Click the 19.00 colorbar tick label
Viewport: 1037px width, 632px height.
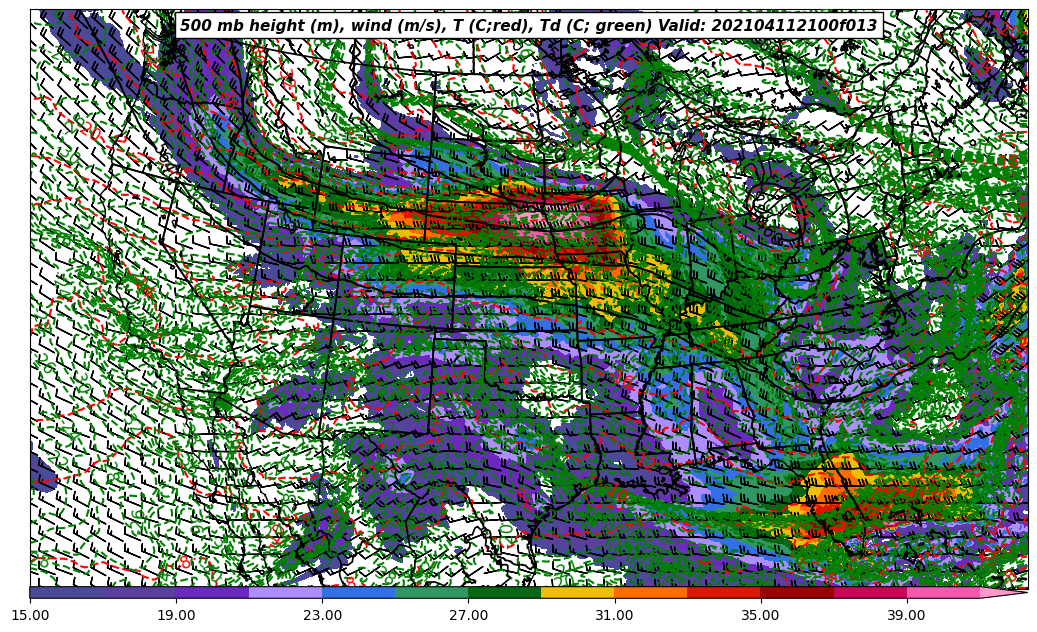pos(177,615)
